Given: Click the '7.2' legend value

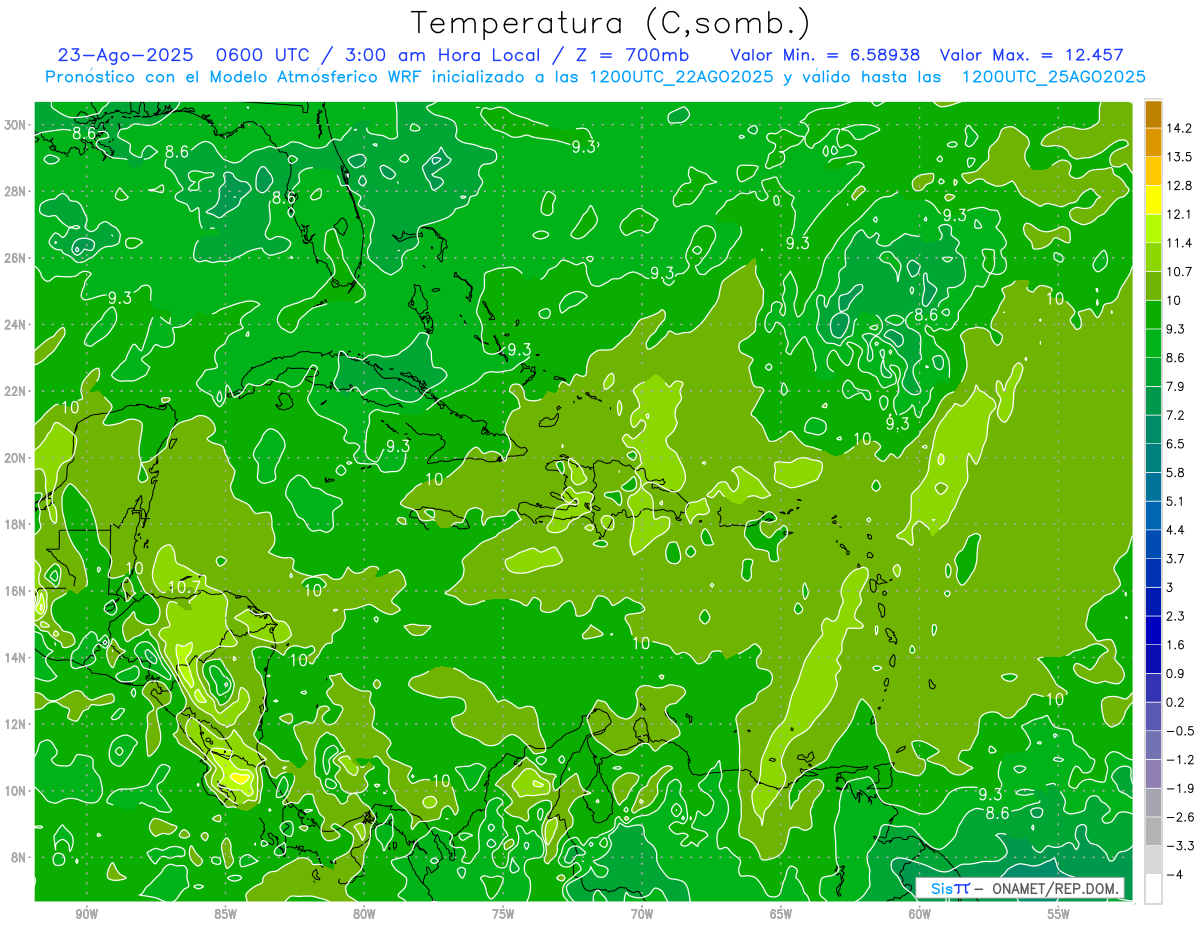Looking at the screenshot, I should click(1176, 415).
